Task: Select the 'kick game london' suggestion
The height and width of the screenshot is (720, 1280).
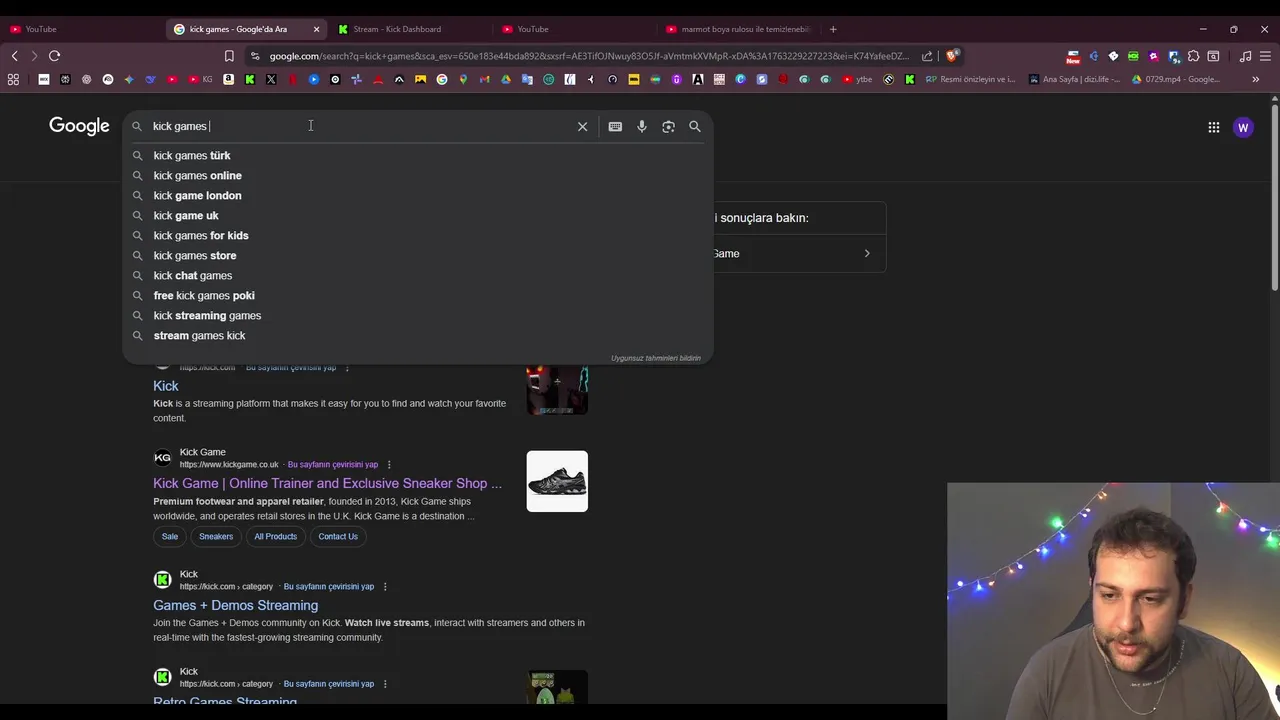Action: (418, 195)
